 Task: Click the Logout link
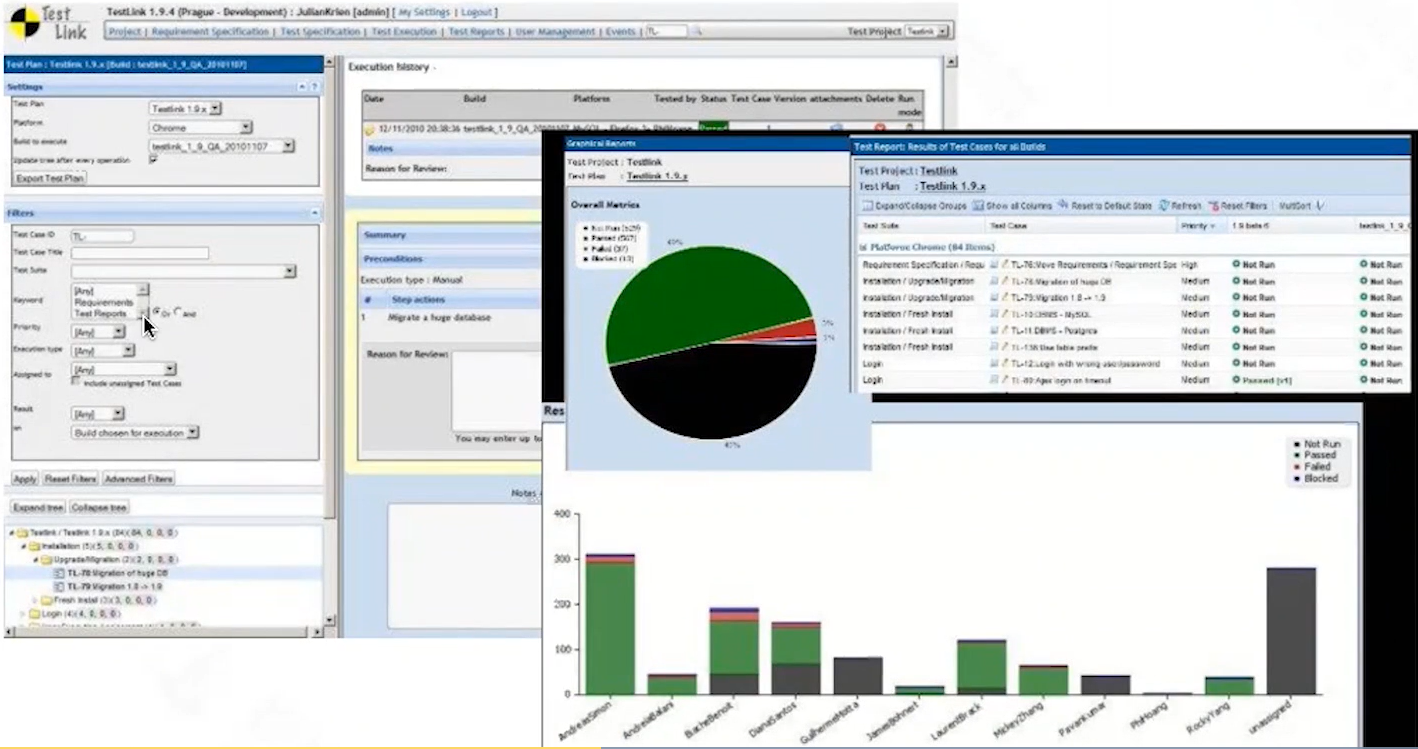477,12
